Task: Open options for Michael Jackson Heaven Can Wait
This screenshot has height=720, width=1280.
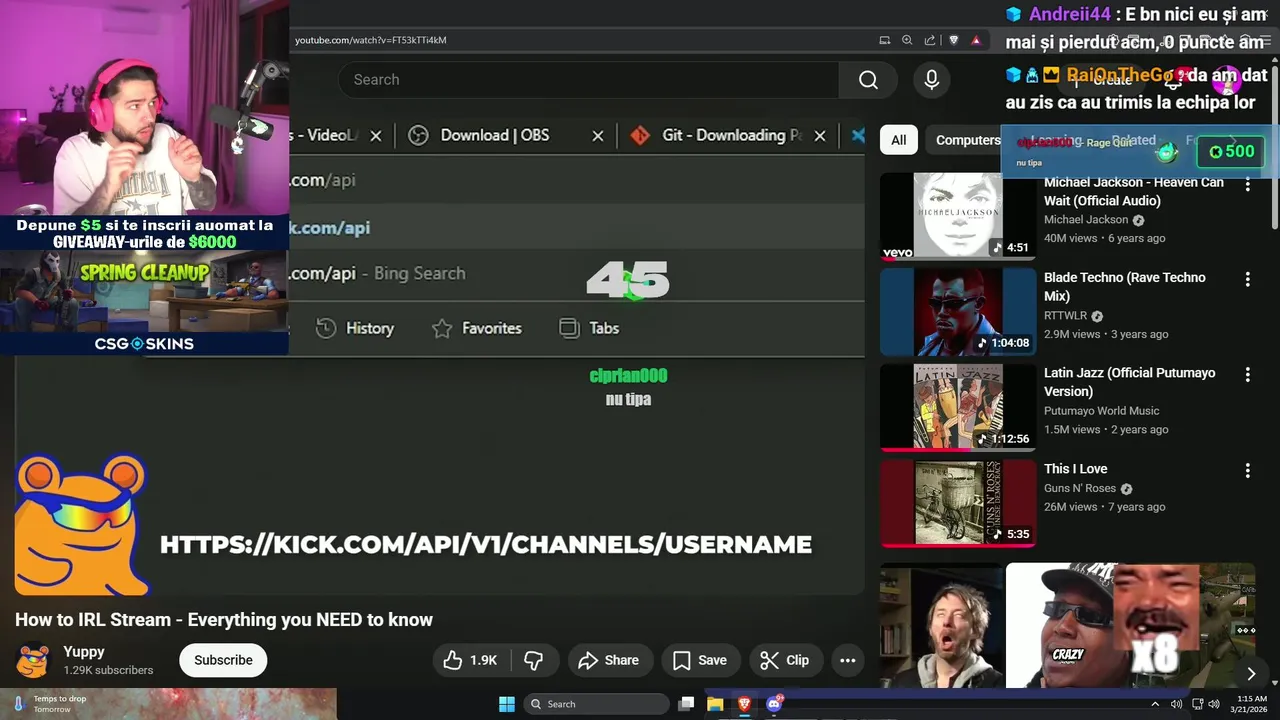Action: pyautogui.click(x=1247, y=184)
